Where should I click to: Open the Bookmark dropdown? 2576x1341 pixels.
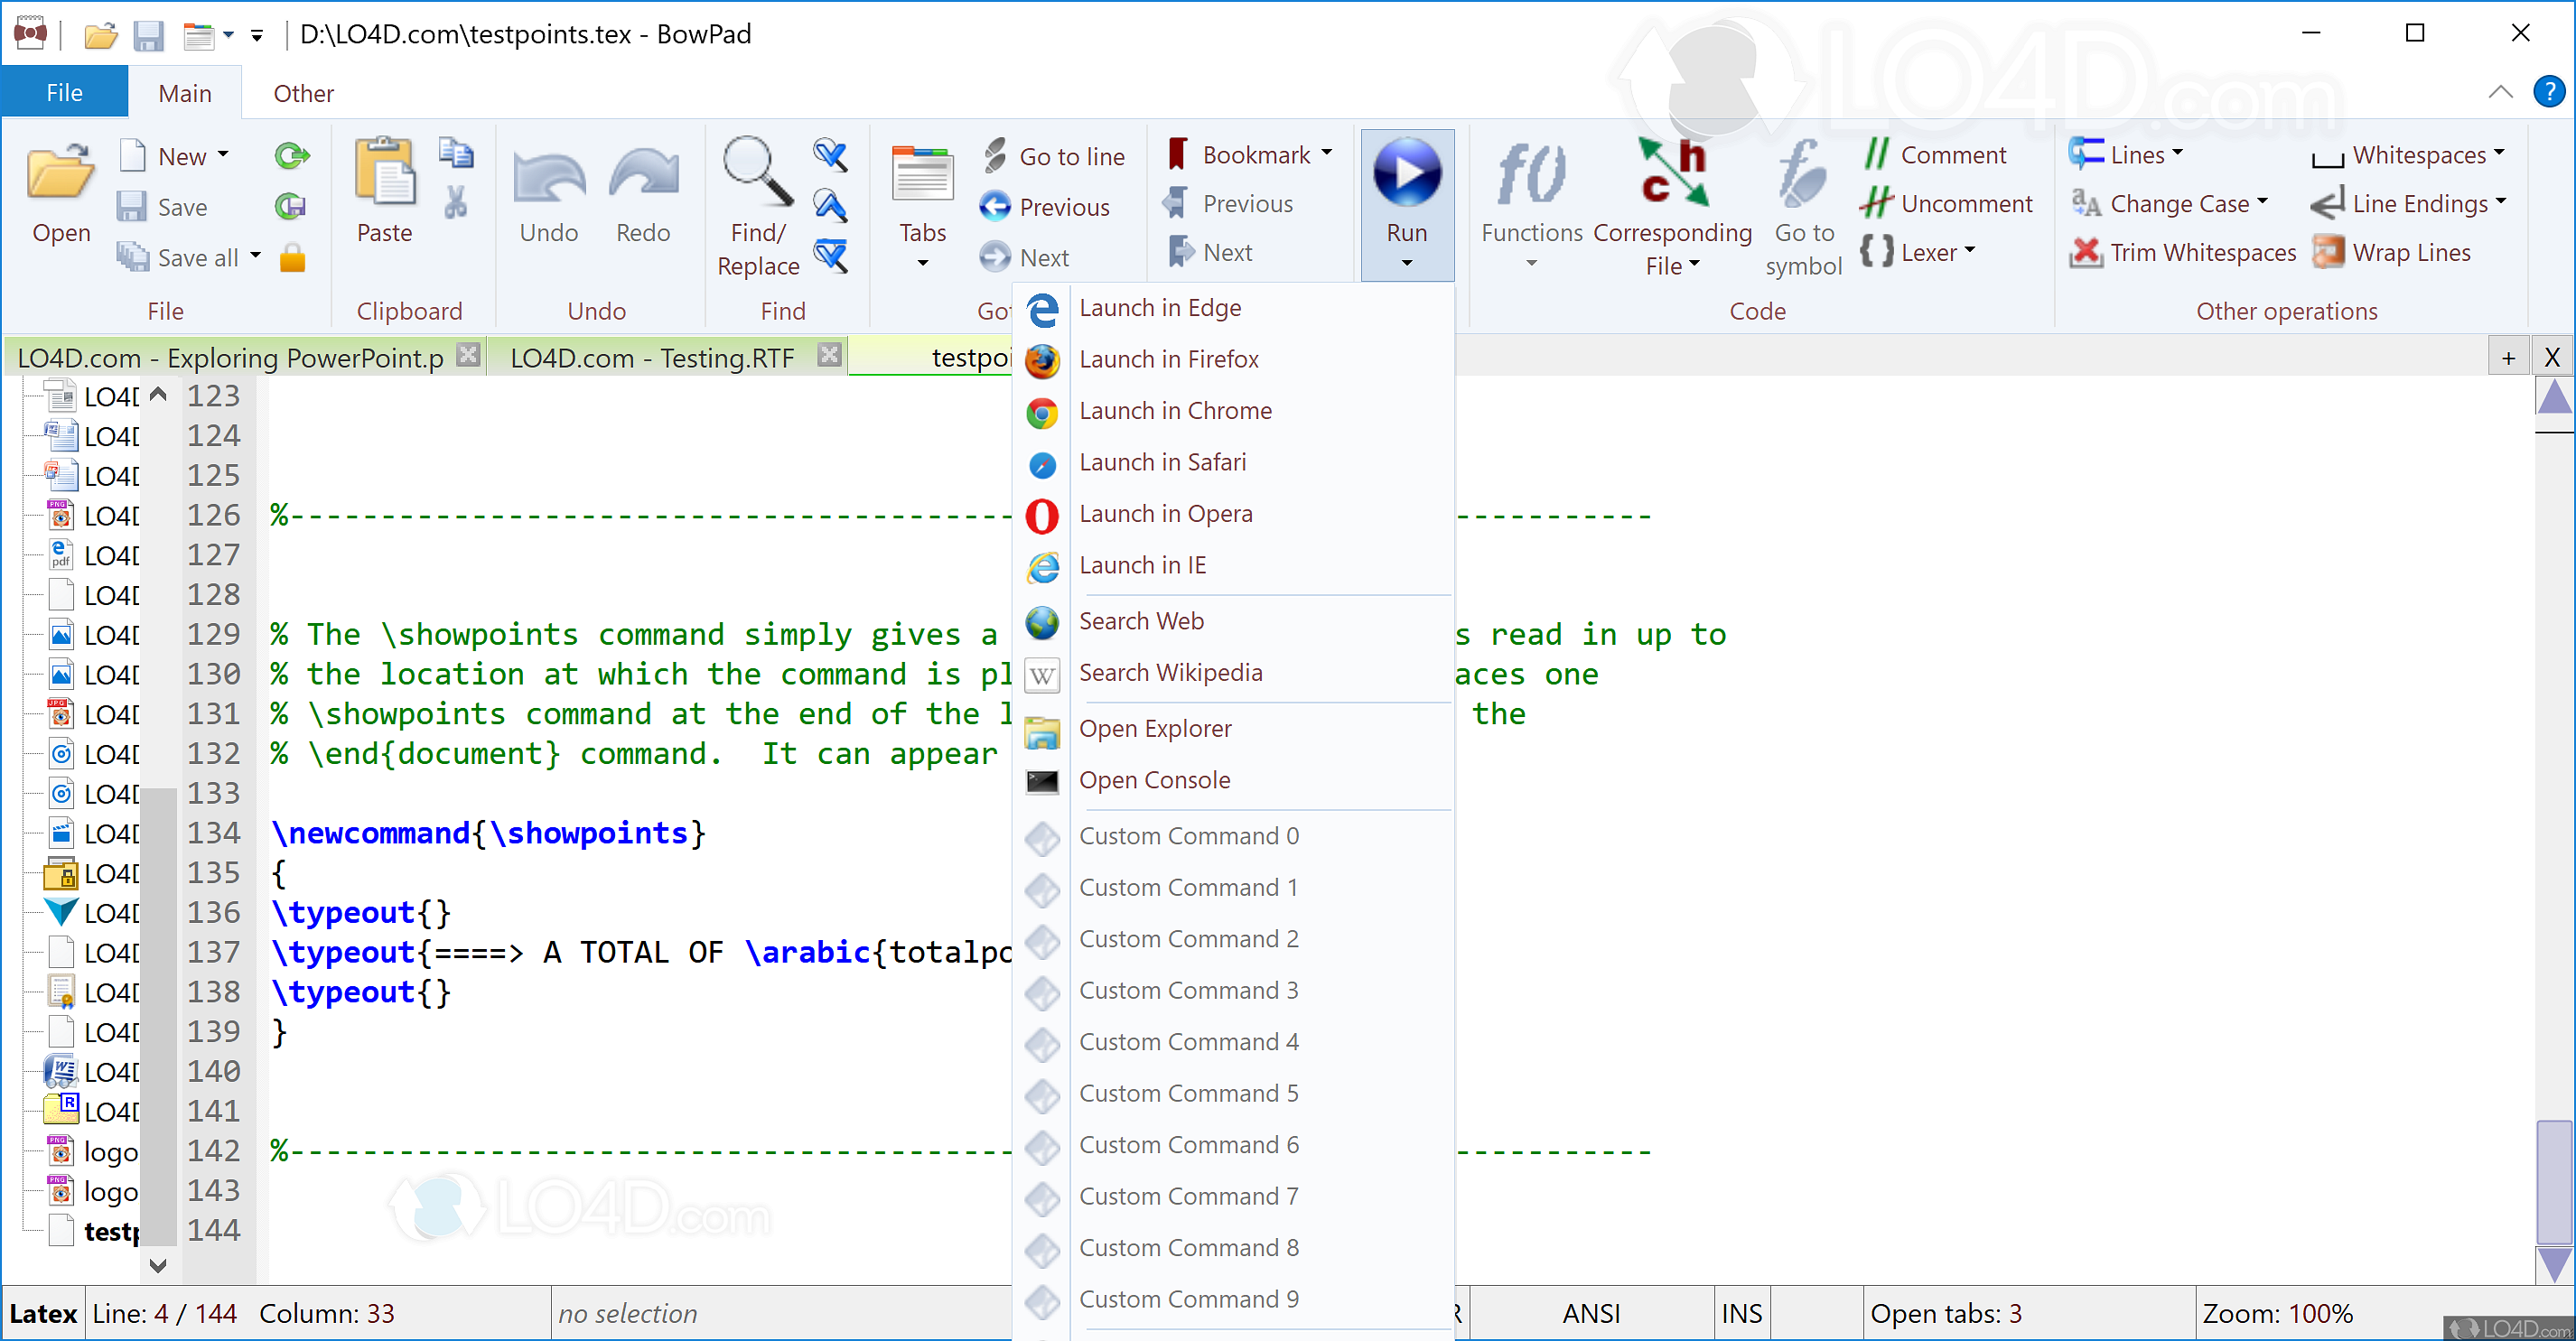coord(1251,154)
